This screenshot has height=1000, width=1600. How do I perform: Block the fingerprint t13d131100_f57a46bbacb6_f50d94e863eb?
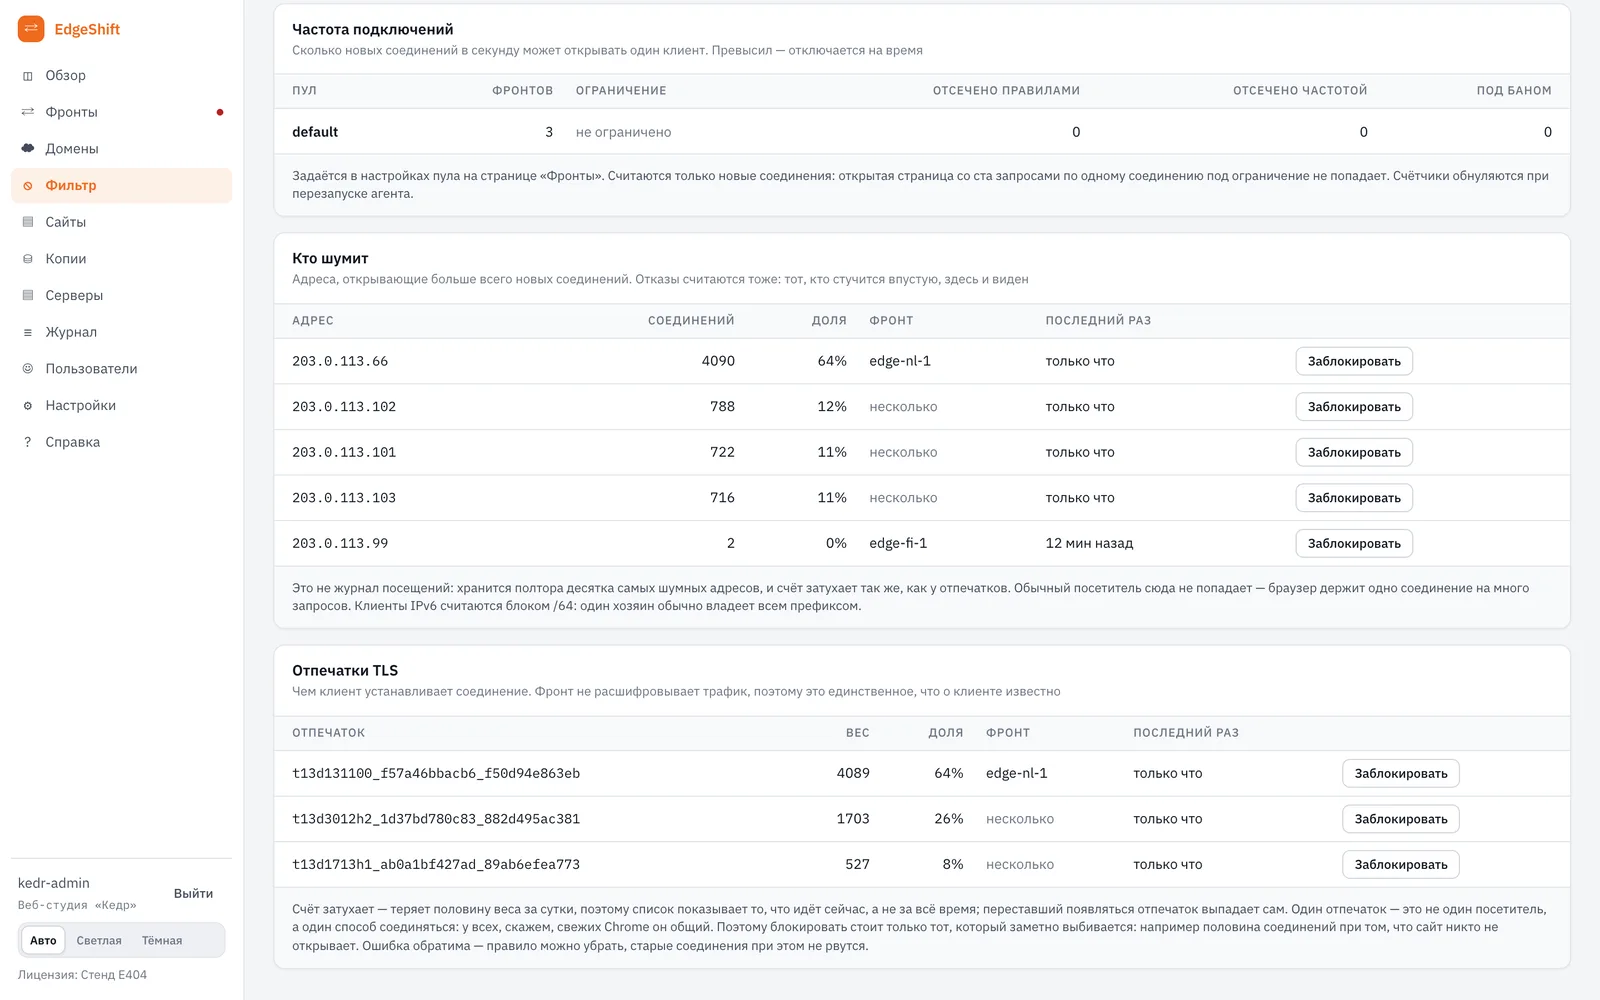1401,773
